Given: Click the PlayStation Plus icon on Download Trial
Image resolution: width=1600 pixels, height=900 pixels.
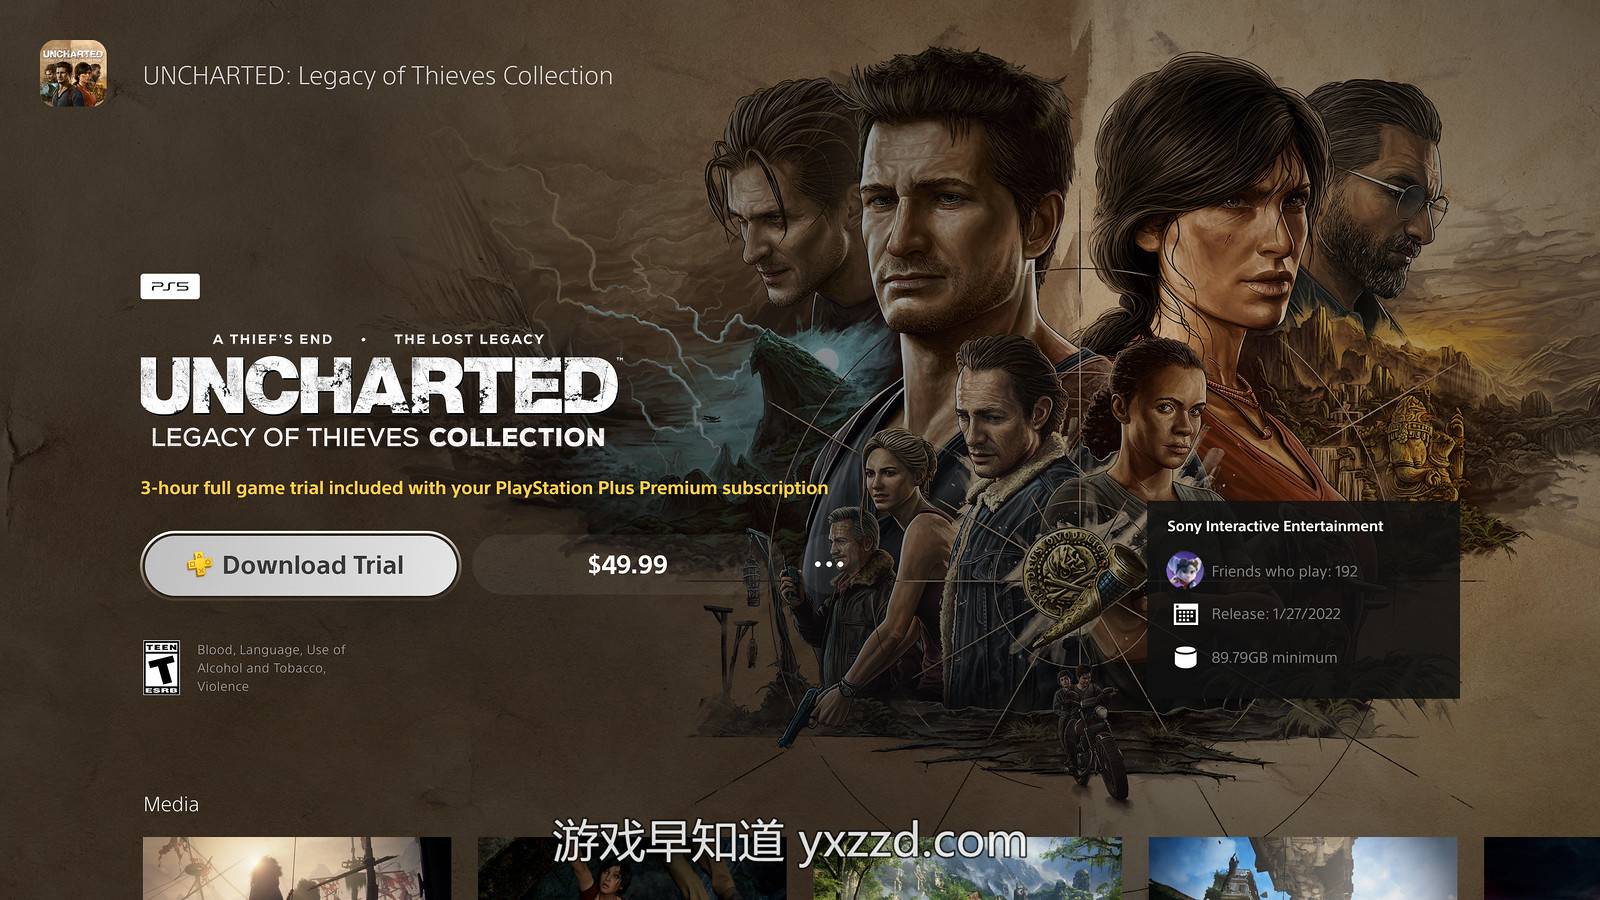Looking at the screenshot, I should point(199,565).
